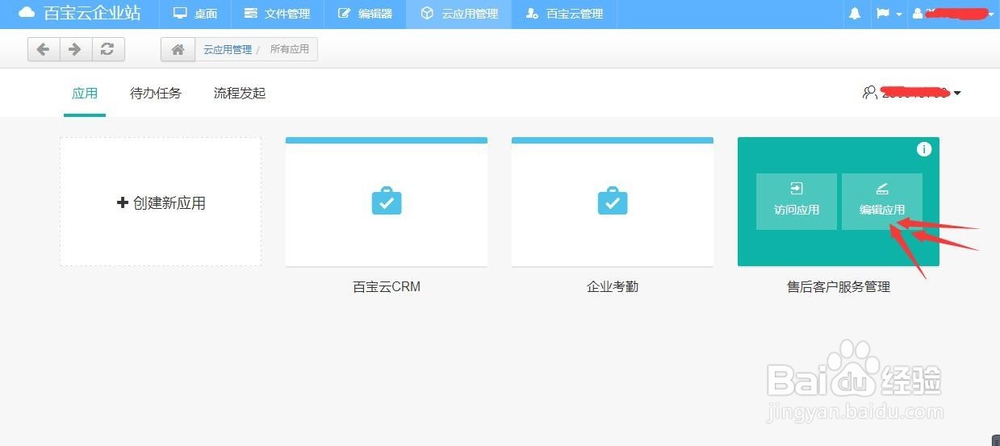Click the refresh icon button
Viewport: 1000px width, 446px height.
click(108, 49)
